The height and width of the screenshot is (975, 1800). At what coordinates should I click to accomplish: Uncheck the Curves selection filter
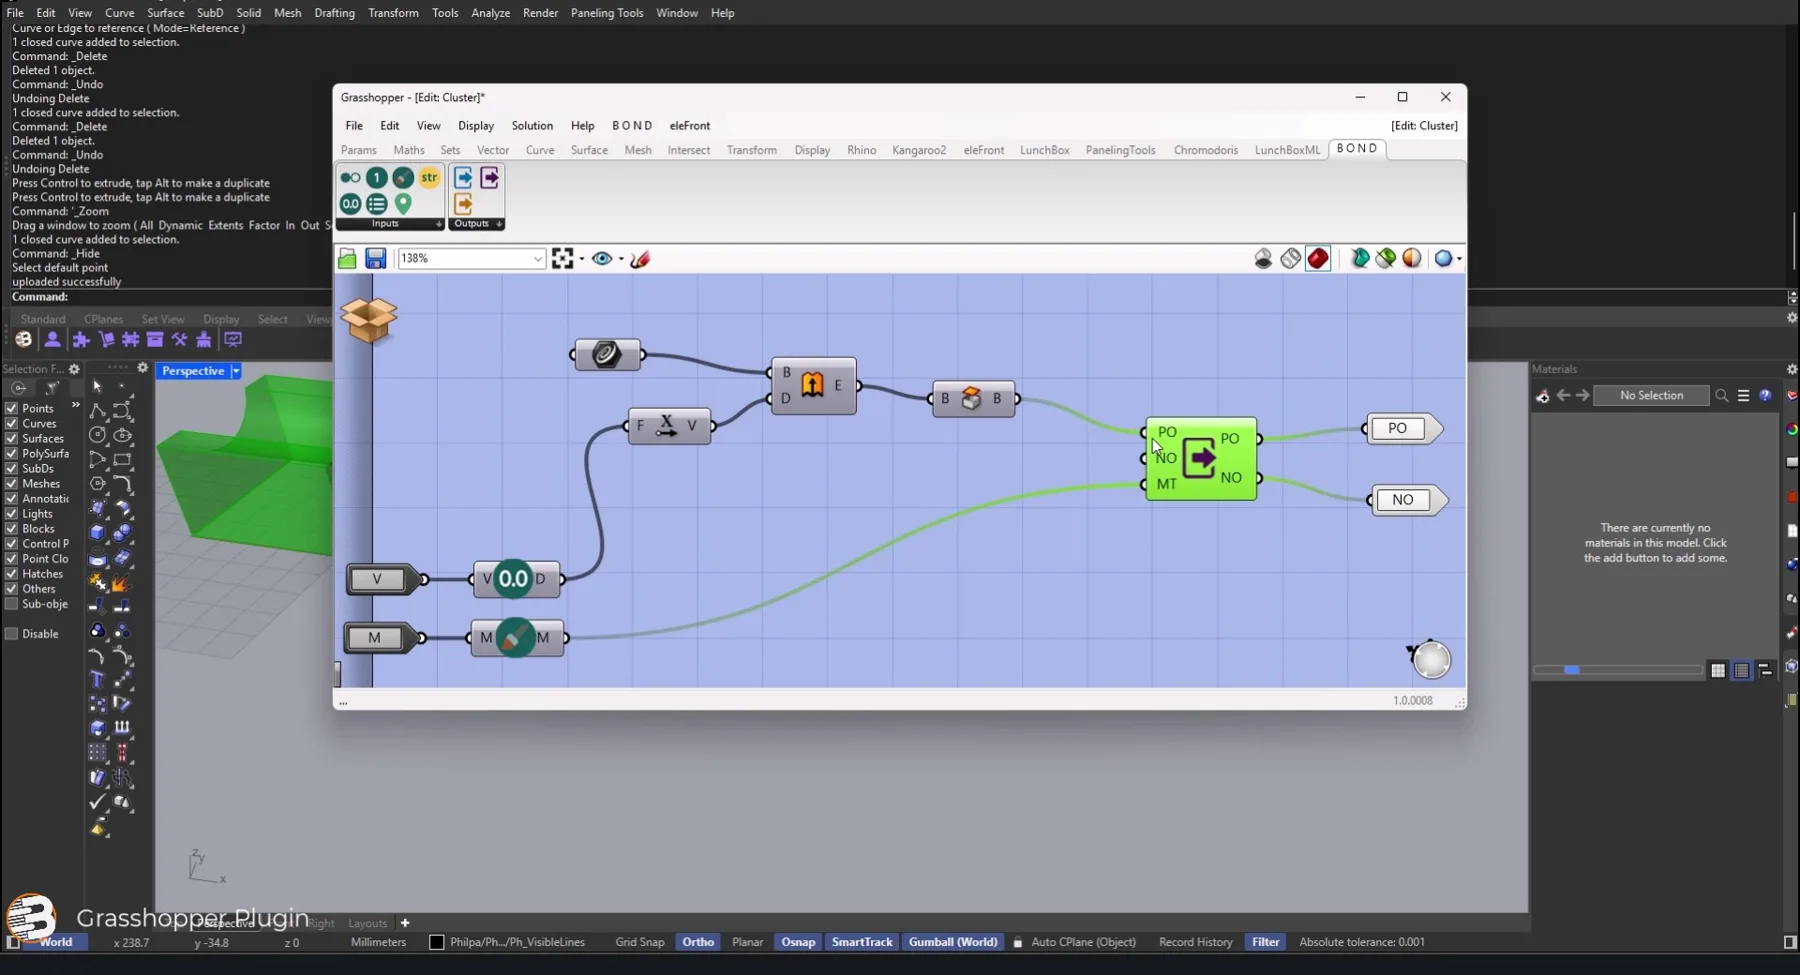[x=11, y=423]
